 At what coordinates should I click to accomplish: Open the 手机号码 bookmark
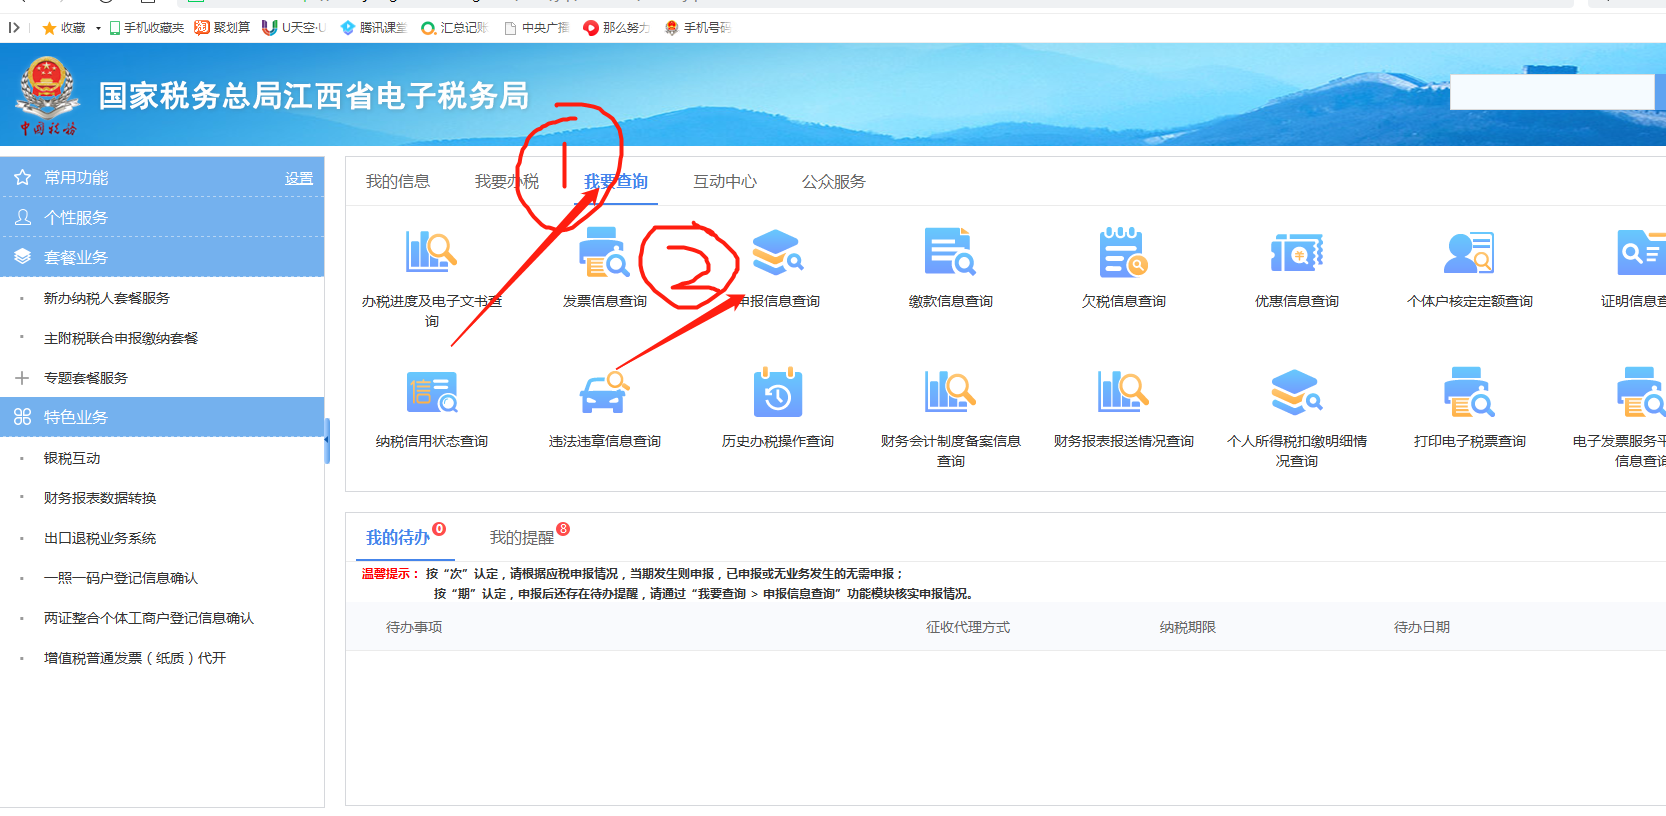coord(698,28)
